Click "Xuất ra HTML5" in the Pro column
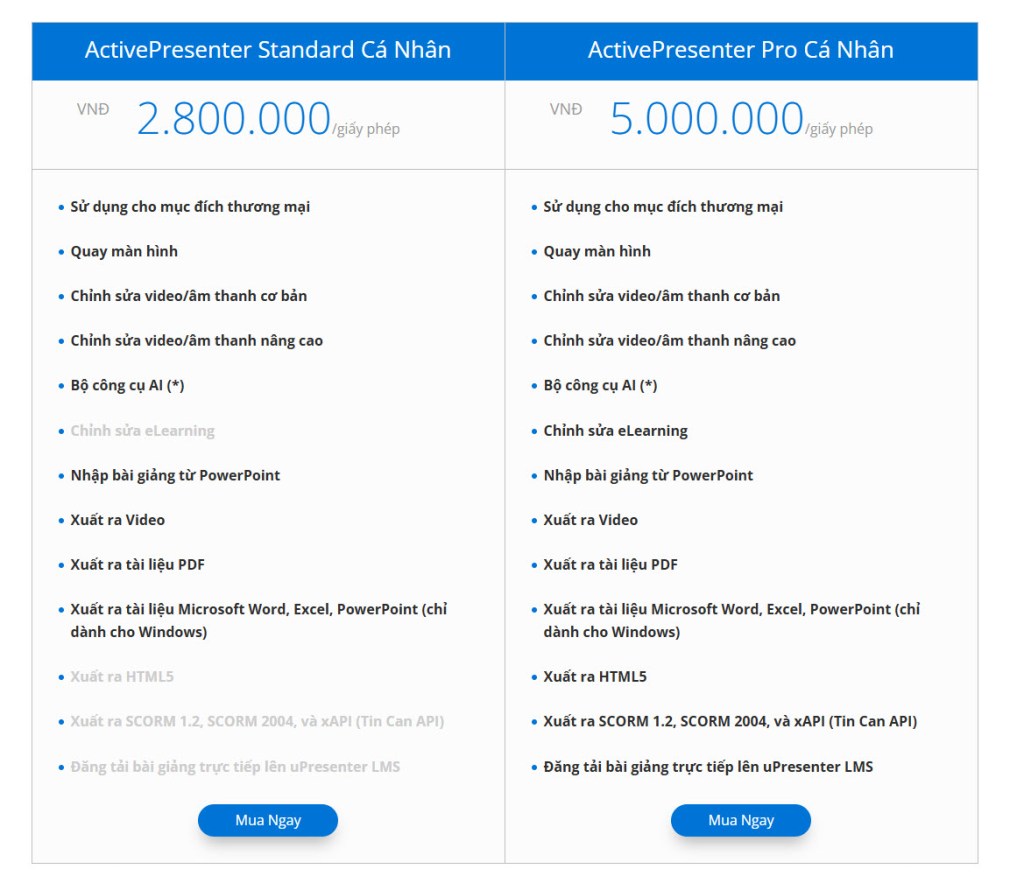This screenshot has width=1024, height=890. click(x=595, y=676)
